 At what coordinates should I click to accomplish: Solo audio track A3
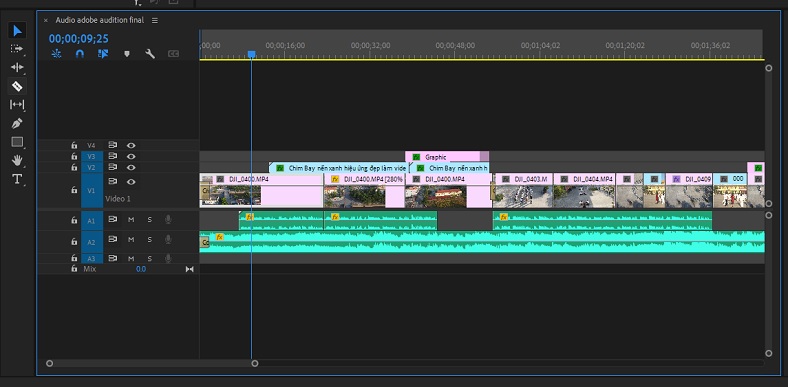coord(149,258)
